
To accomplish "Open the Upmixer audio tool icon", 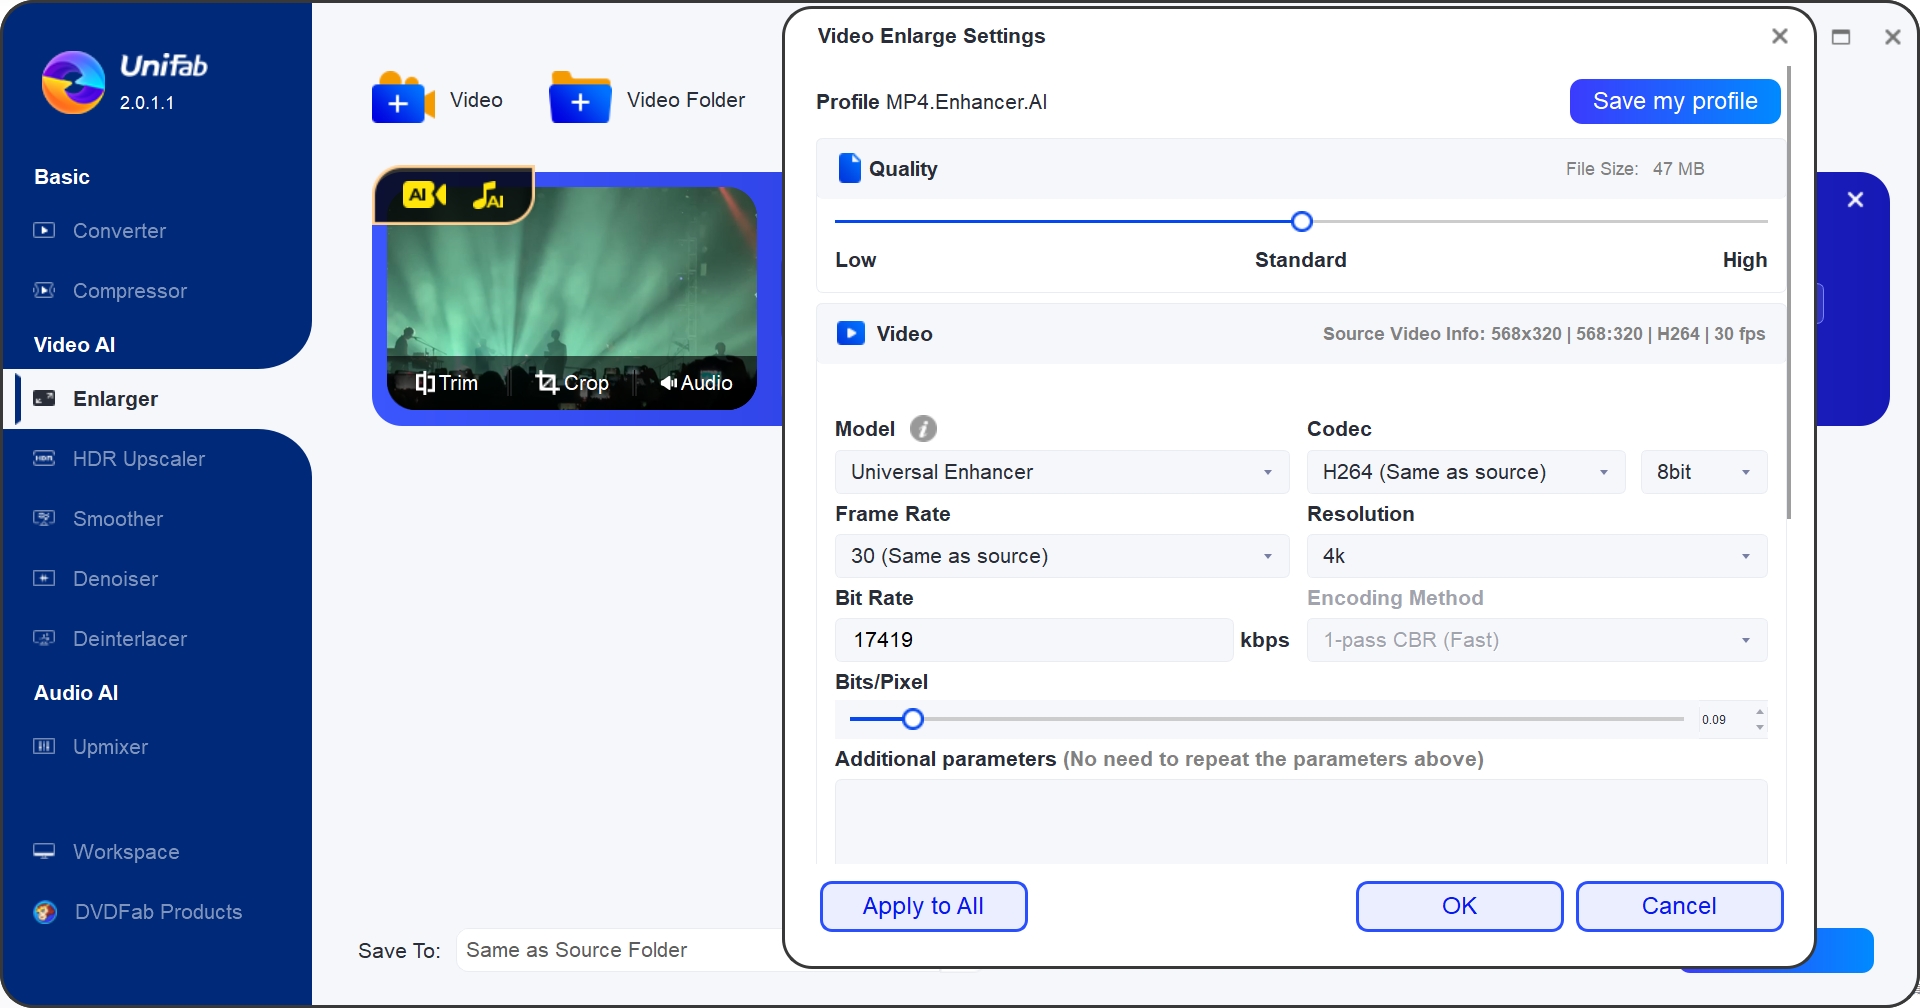I will tap(45, 746).
